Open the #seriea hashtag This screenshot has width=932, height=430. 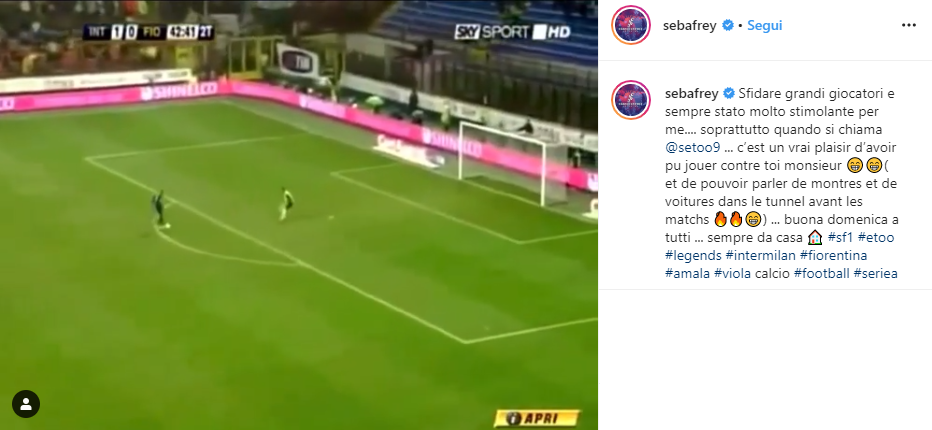point(876,274)
